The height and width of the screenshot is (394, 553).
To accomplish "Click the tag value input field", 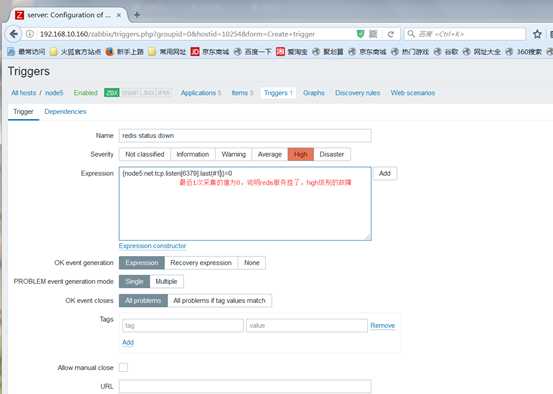I will (x=306, y=325).
